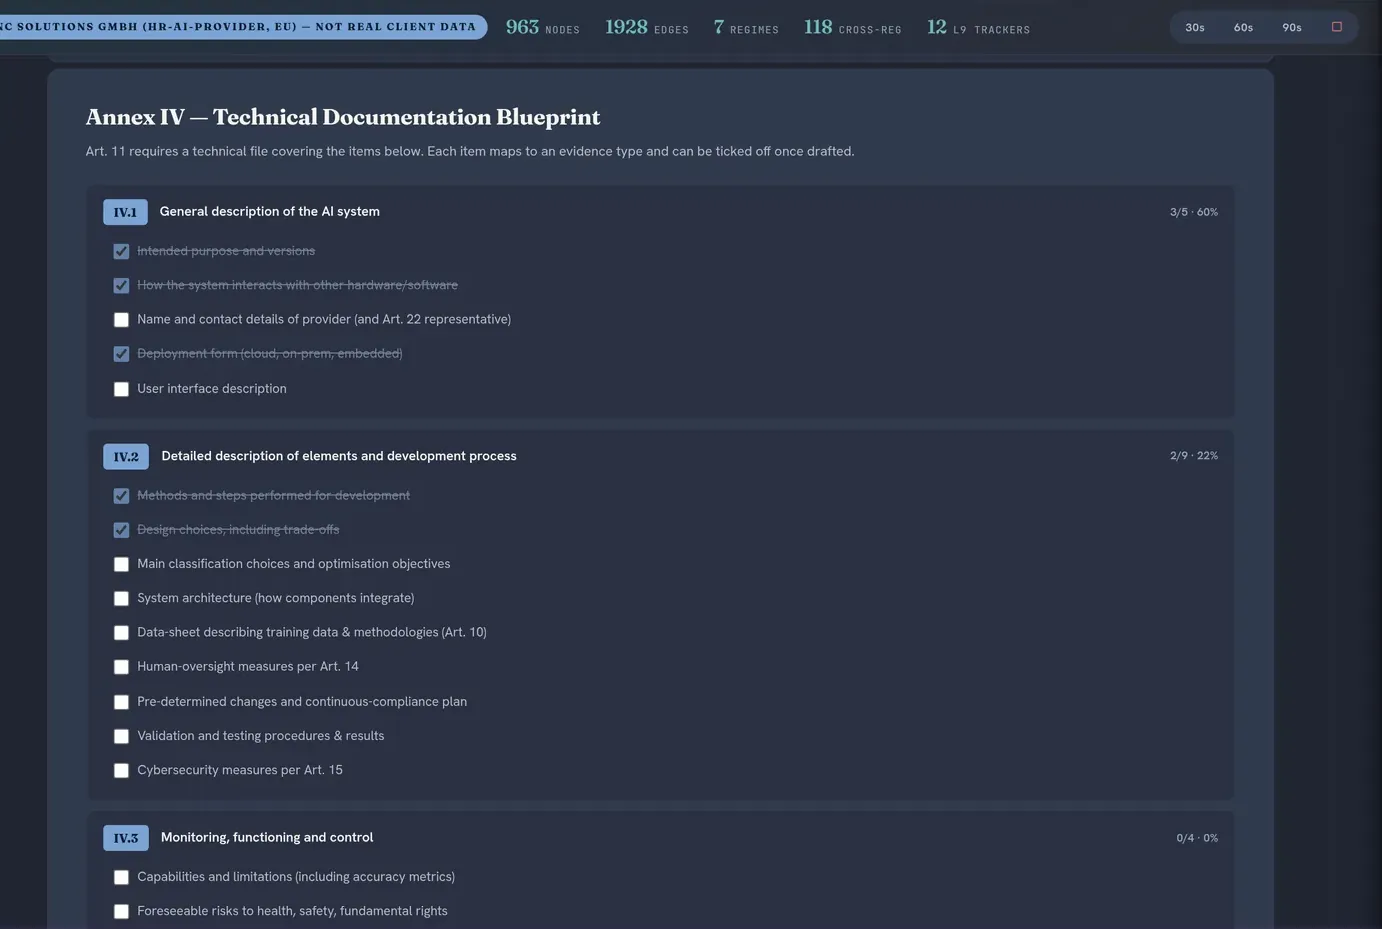Image resolution: width=1382 pixels, height=929 pixels.
Task: Tick Validation and testing procedures & results
Action: pos(121,736)
